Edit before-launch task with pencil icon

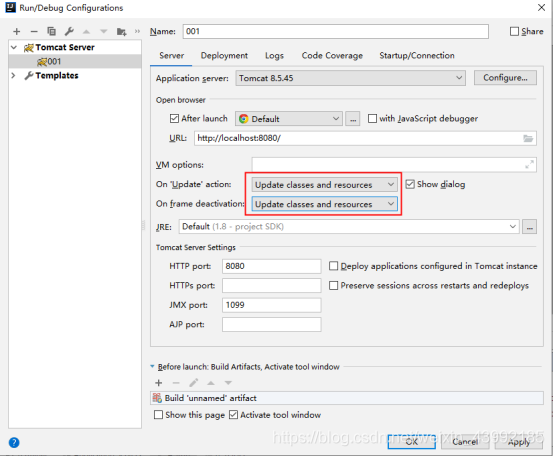tap(193, 383)
